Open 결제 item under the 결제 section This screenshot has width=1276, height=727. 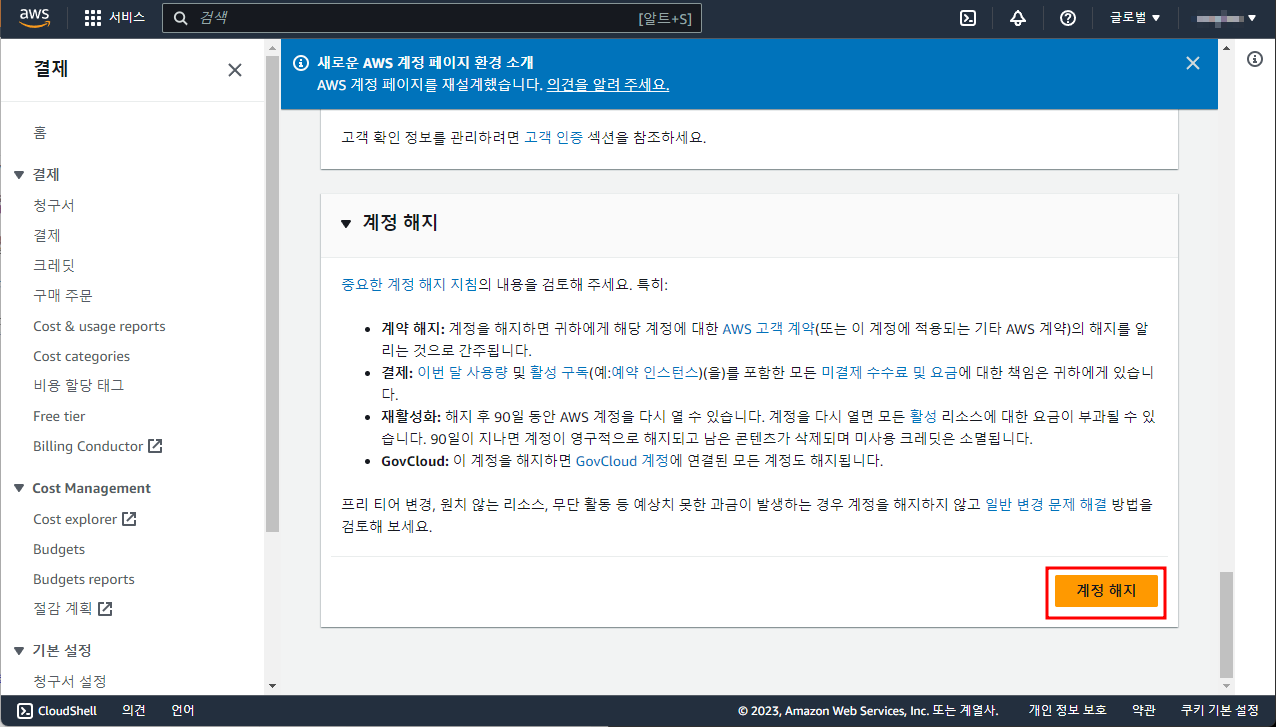[x=47, y=236]
